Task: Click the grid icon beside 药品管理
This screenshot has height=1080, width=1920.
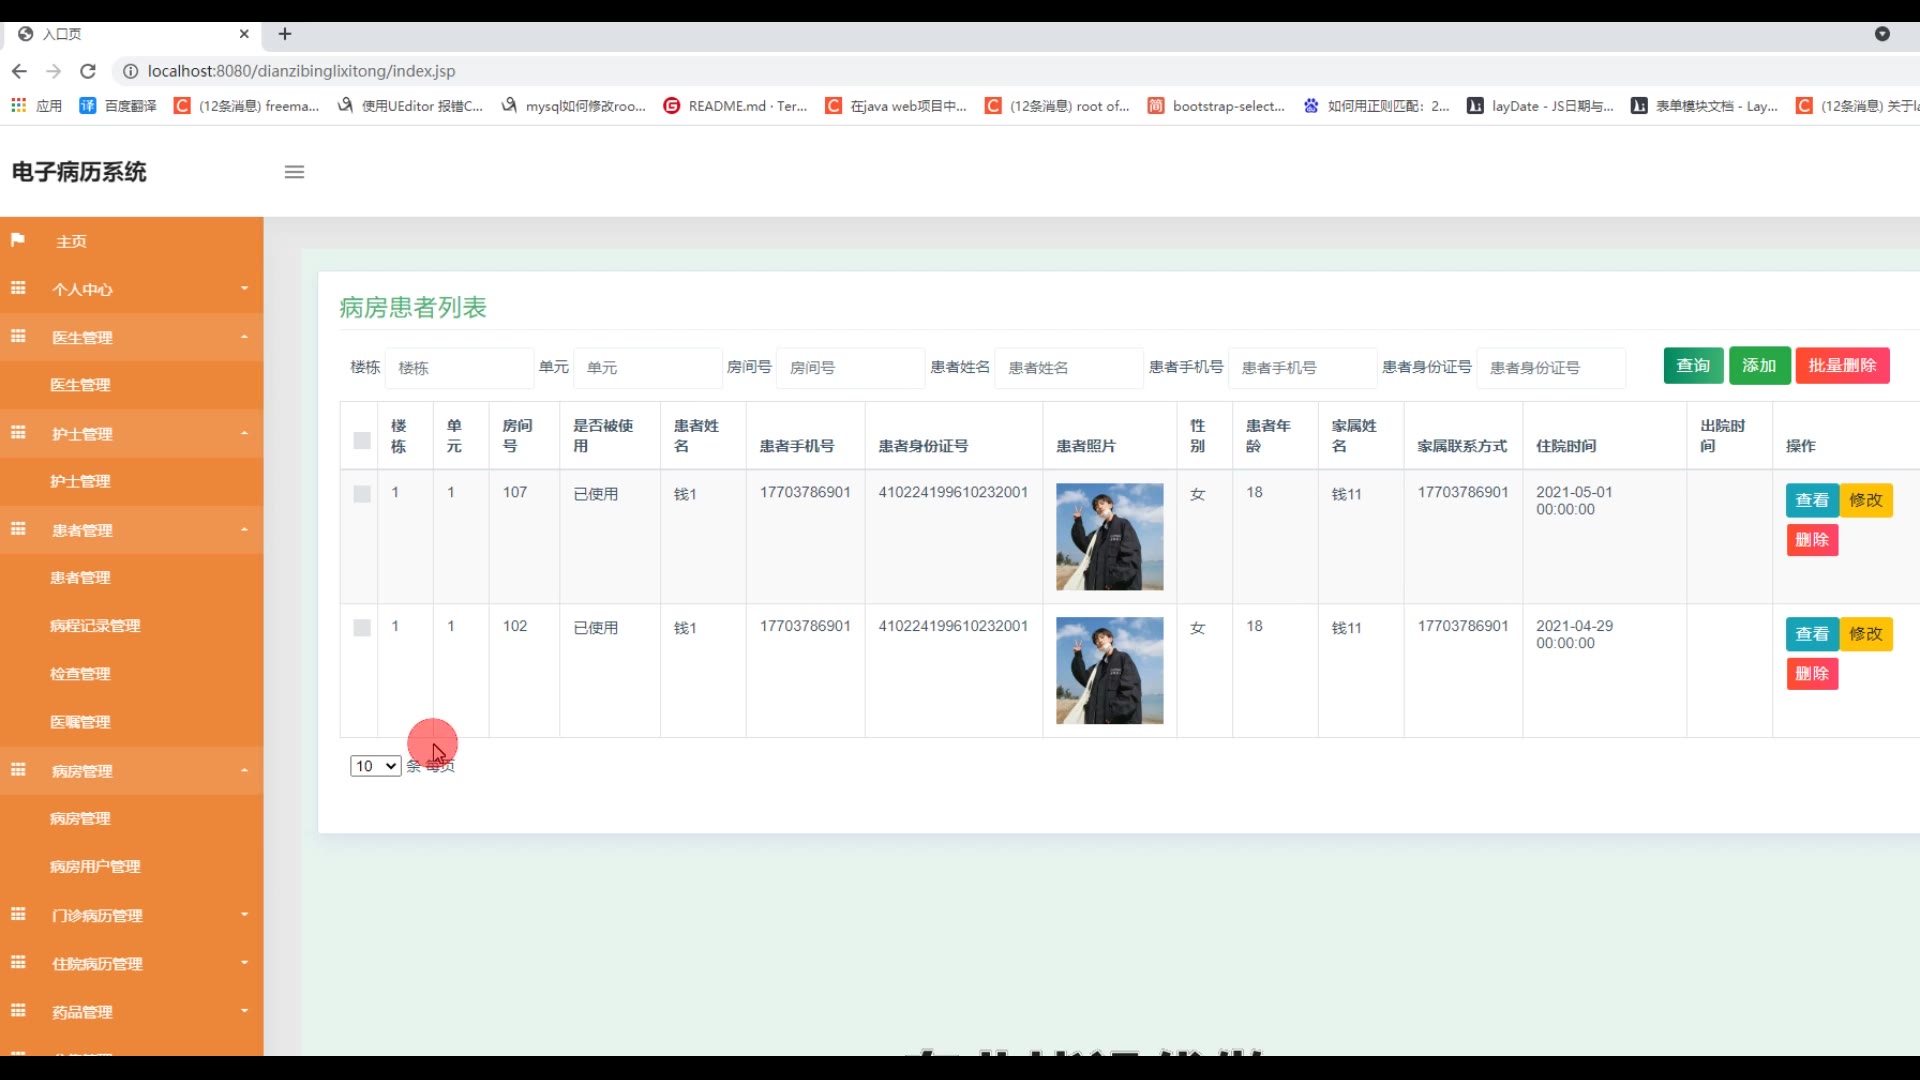Action: point(18,1011)
